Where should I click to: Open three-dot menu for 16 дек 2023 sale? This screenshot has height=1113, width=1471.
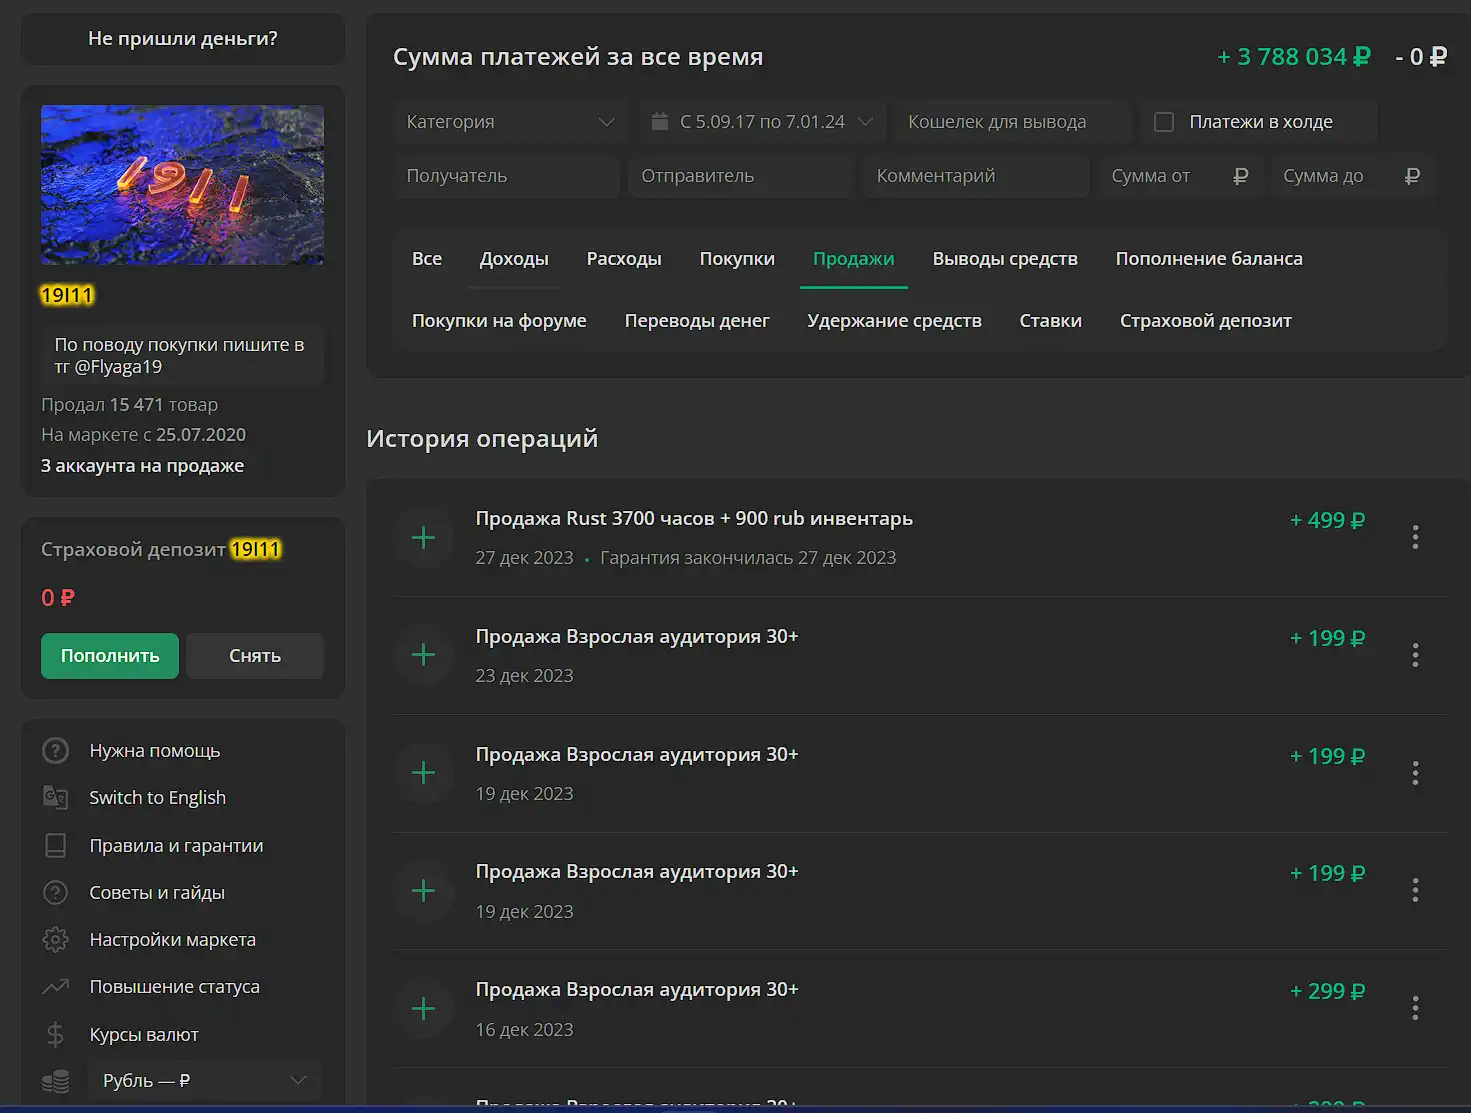(1415, 1008)
